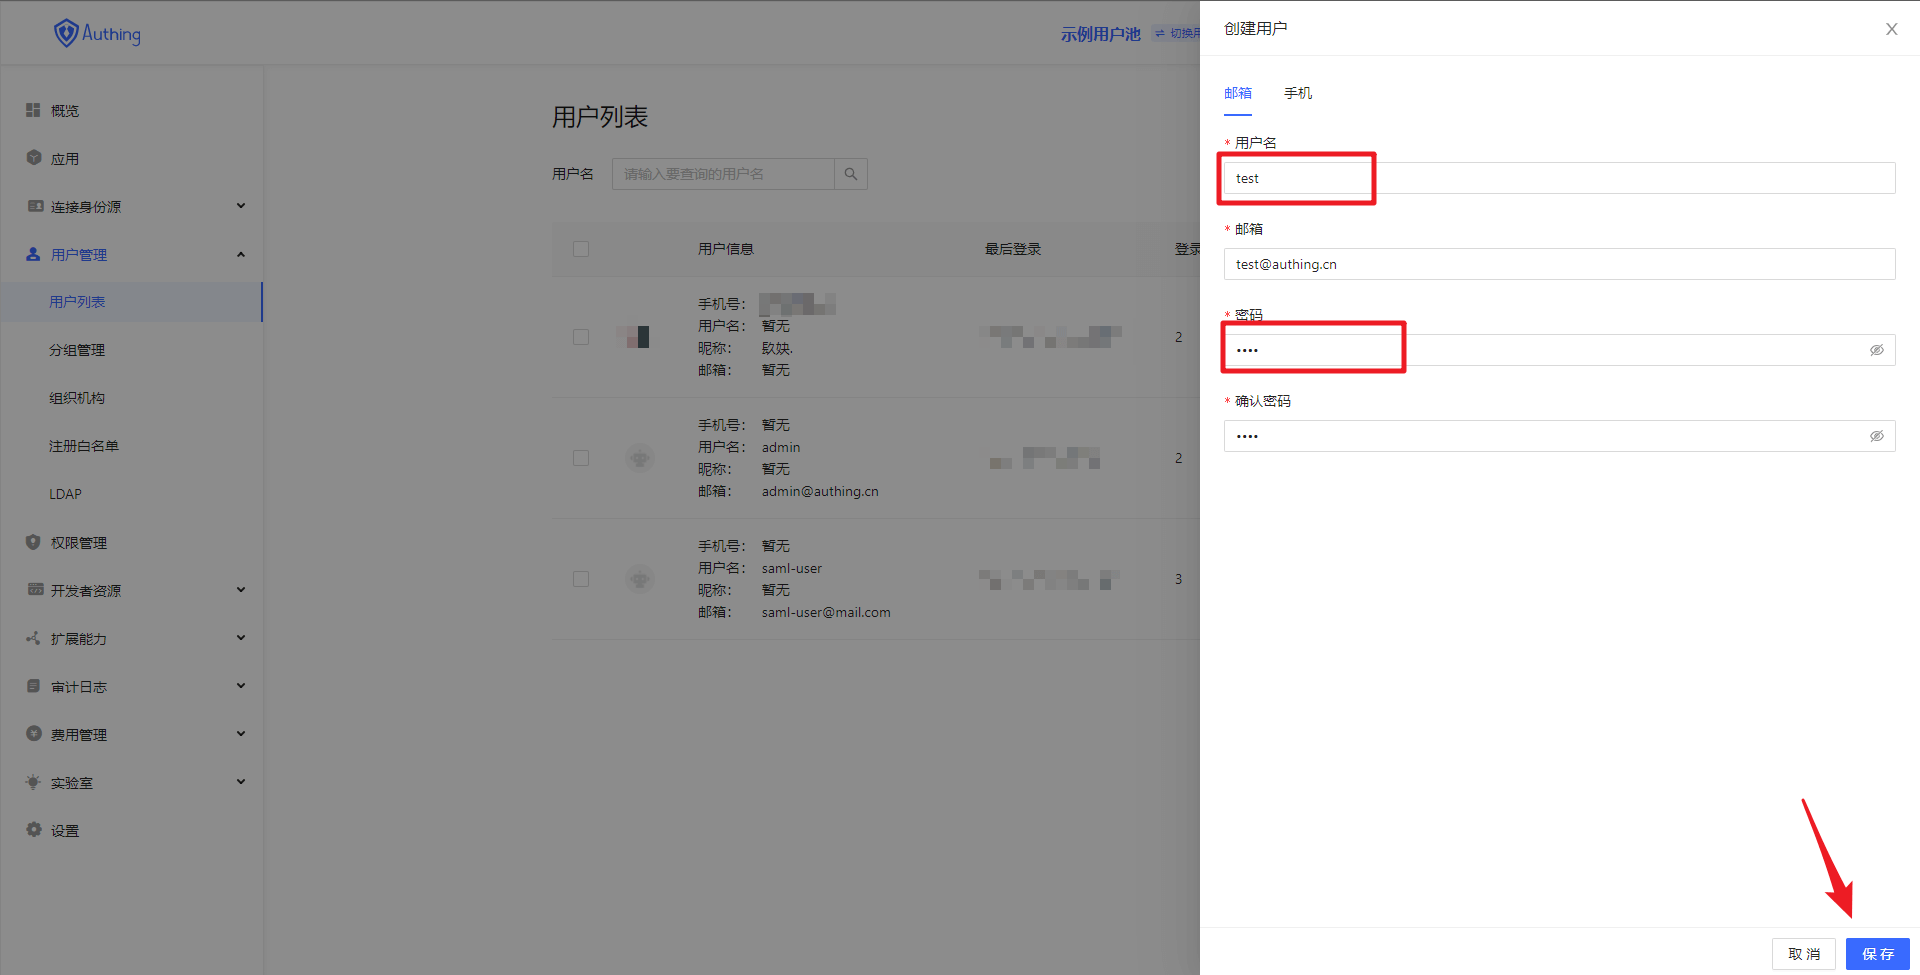Select the 权限管理 permissions icon
1920x975 pixels.
click(33, 542)
